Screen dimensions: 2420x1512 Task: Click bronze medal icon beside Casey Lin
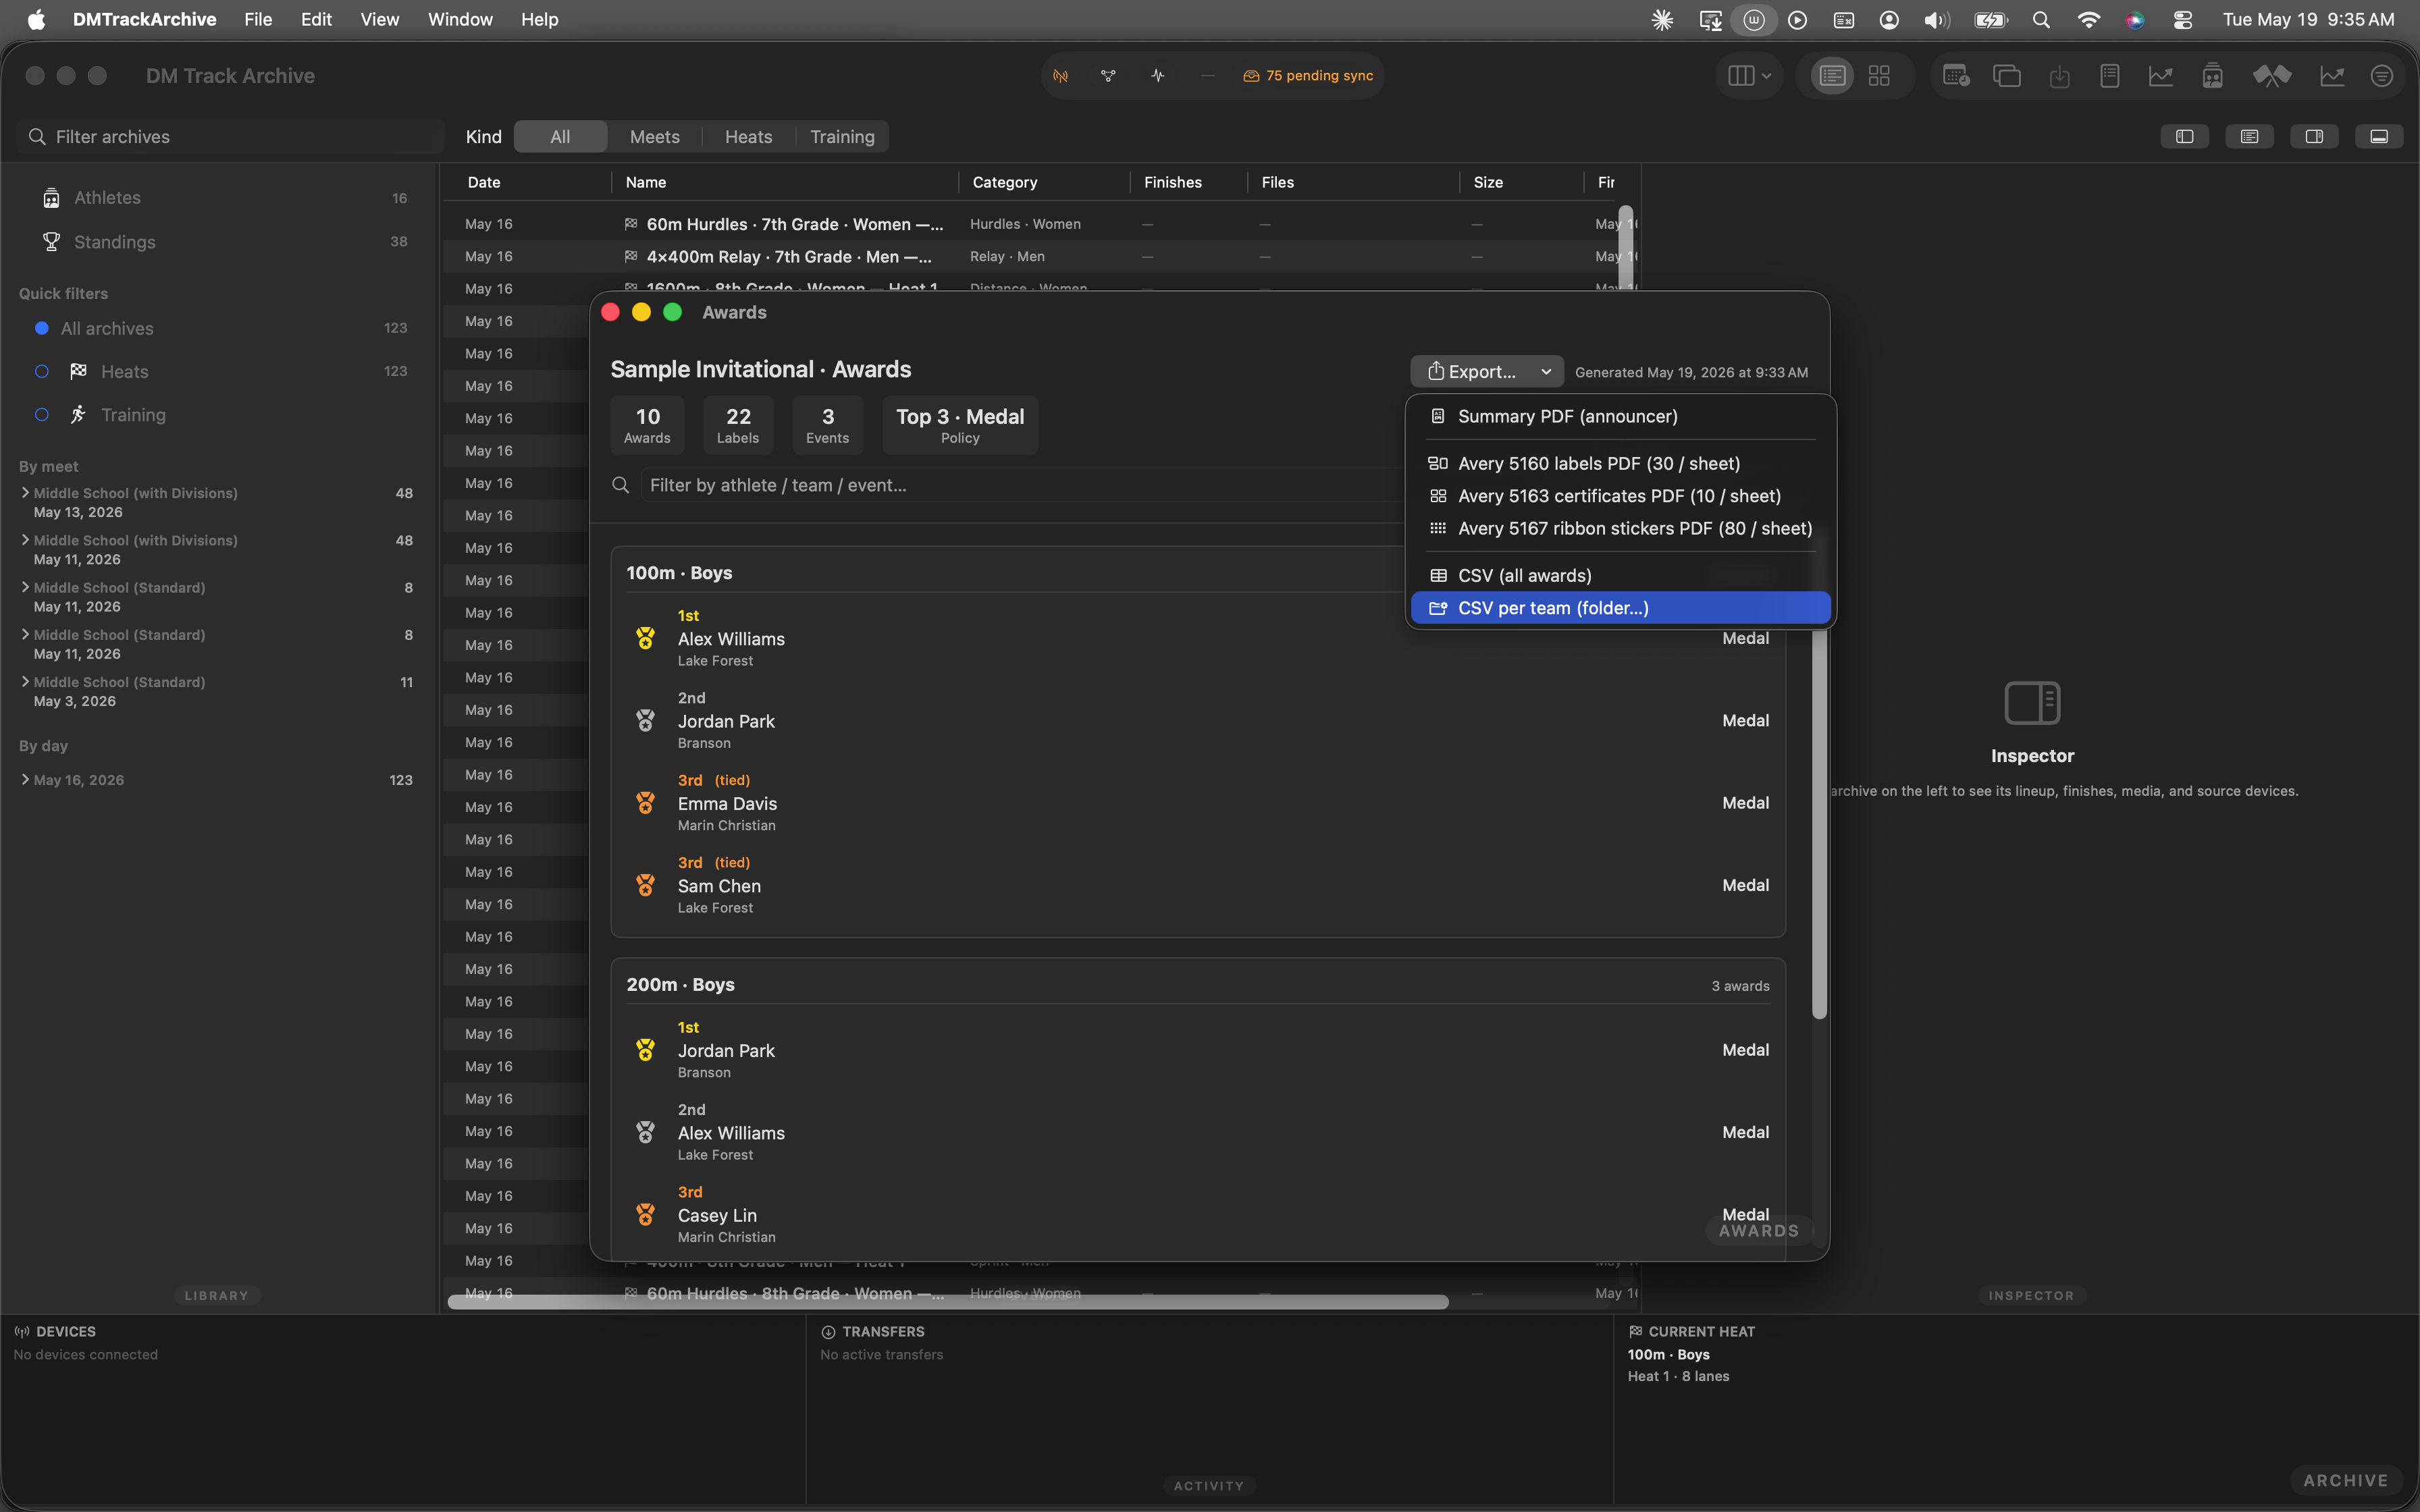pyautogui.click(x=646, y=1214)
